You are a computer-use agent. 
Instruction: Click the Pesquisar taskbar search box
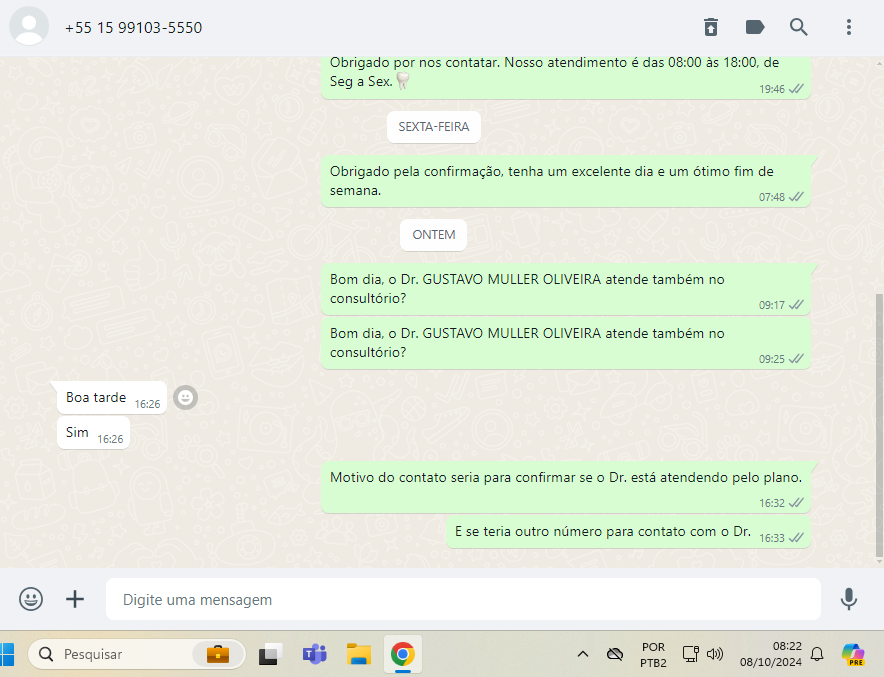136,654
